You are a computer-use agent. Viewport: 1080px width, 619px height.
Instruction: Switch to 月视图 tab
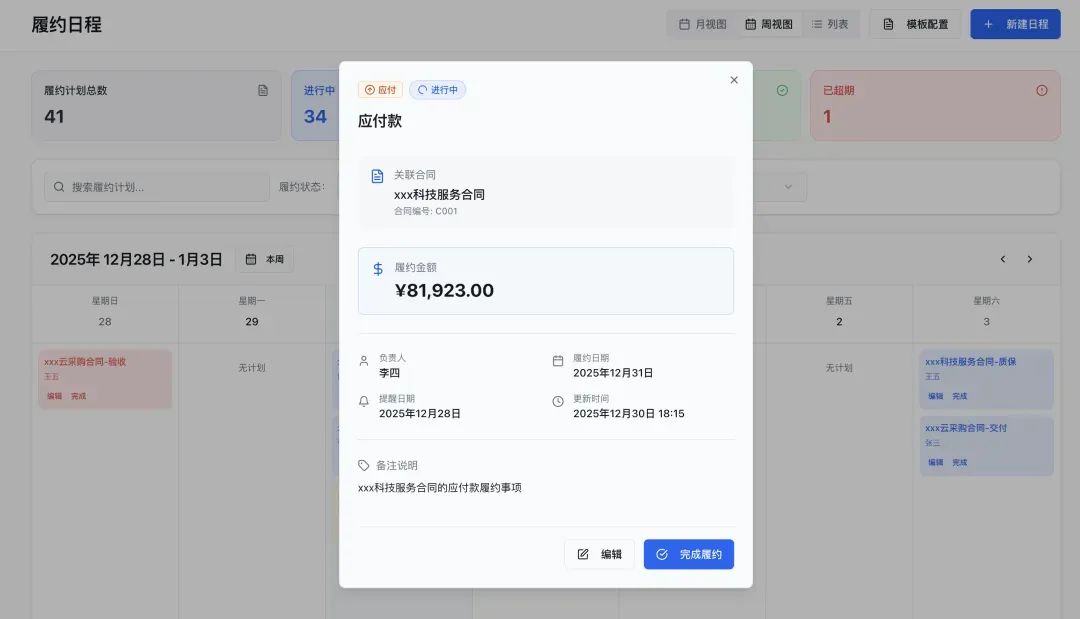(703, 24)
